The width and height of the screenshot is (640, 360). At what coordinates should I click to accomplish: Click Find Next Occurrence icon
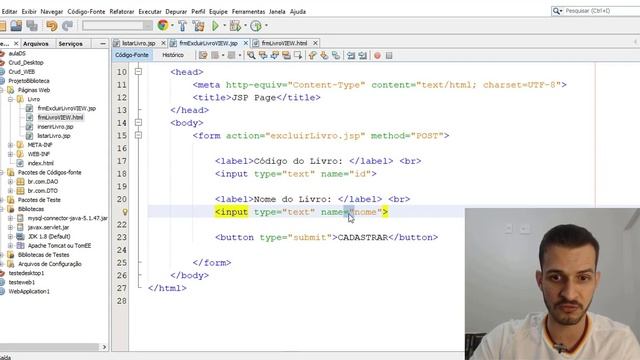click(275, 56)
